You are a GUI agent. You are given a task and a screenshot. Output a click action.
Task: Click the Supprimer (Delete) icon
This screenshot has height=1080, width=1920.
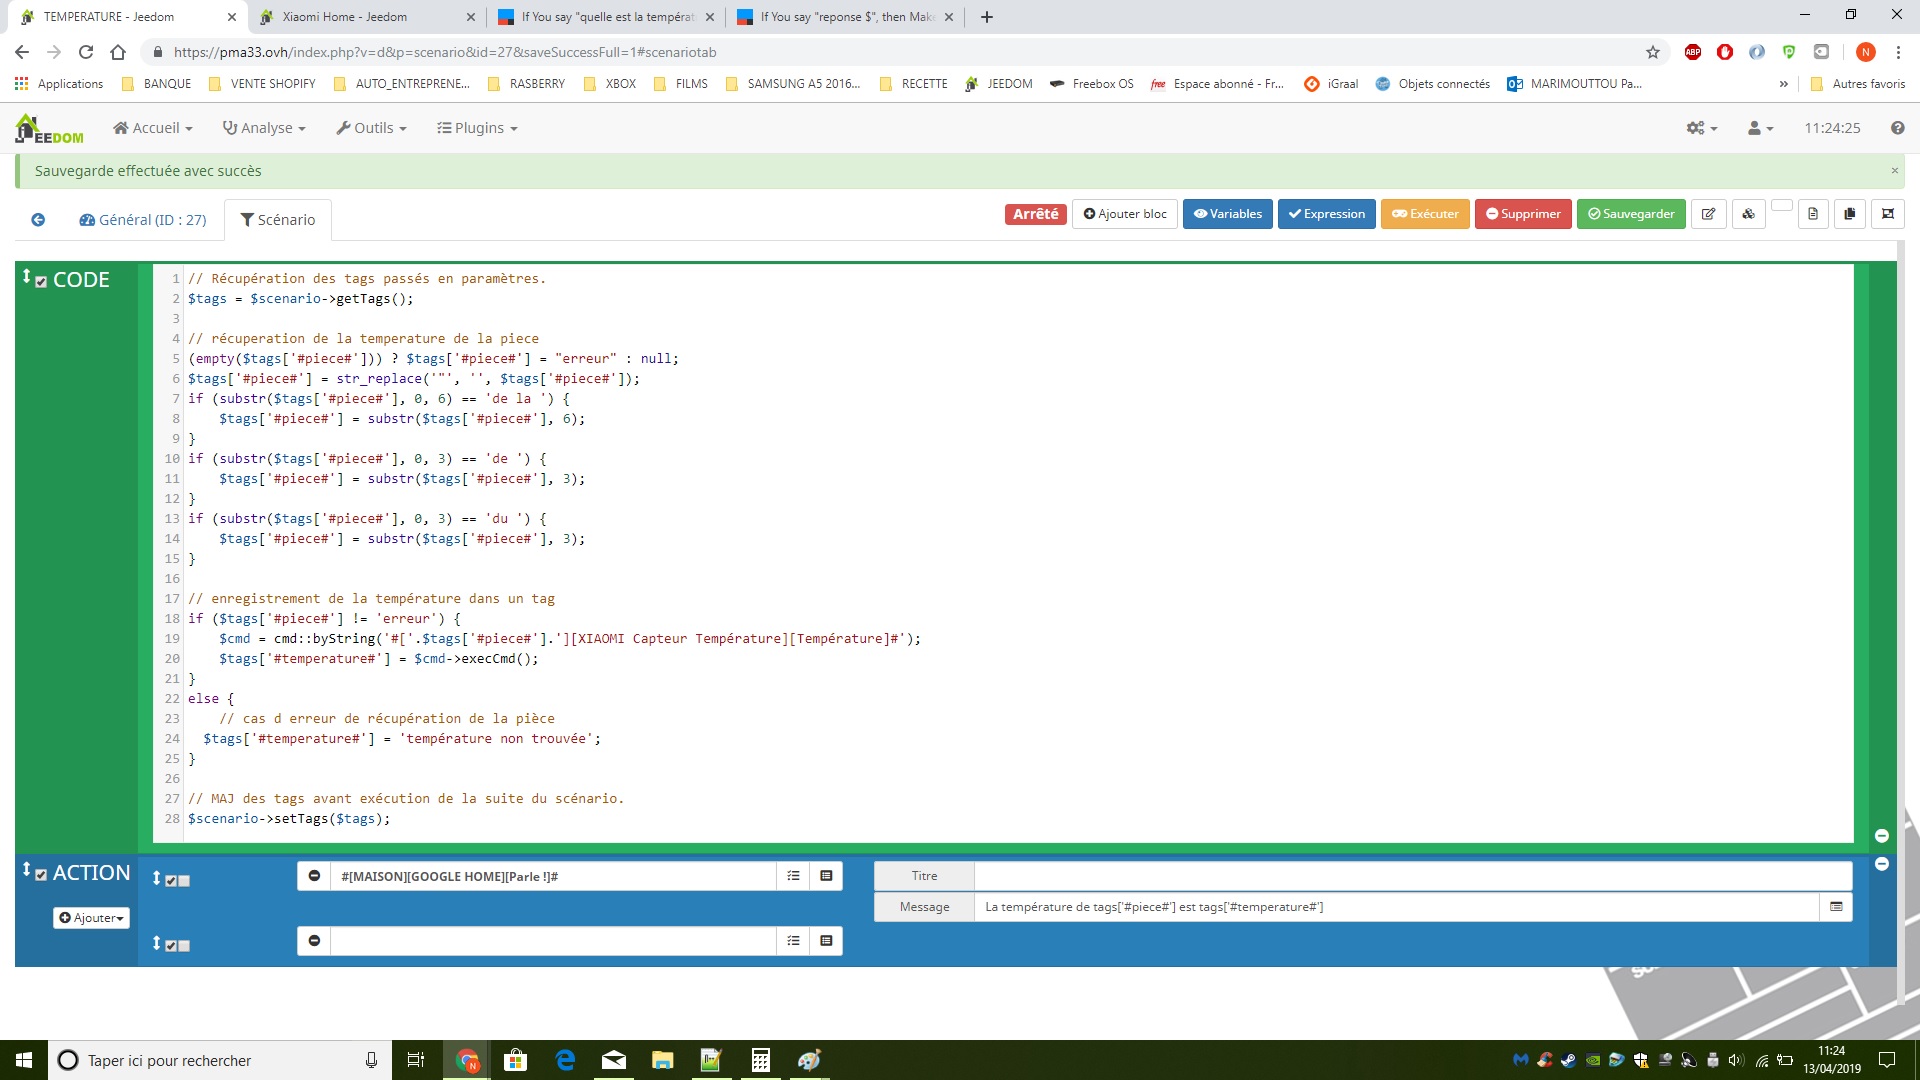pos(1523,214)
